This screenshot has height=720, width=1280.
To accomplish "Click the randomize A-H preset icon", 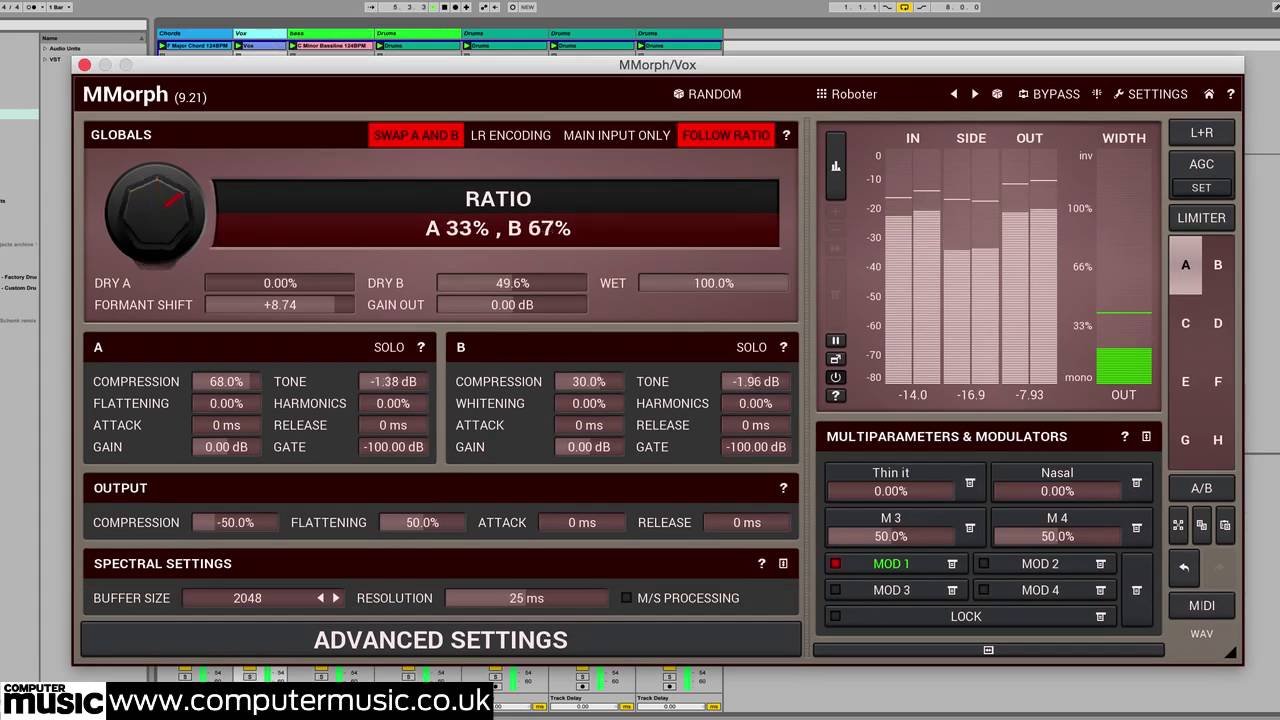I will click(1178, 525).
